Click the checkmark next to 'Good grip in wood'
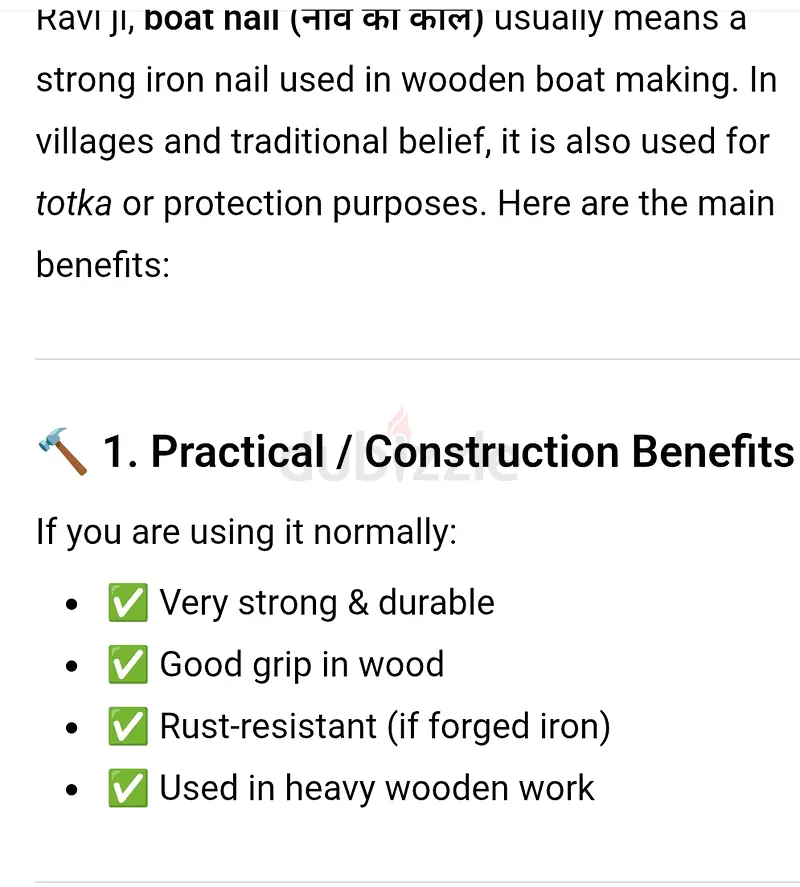Screen dimensions: 800x887 (127, 665)
